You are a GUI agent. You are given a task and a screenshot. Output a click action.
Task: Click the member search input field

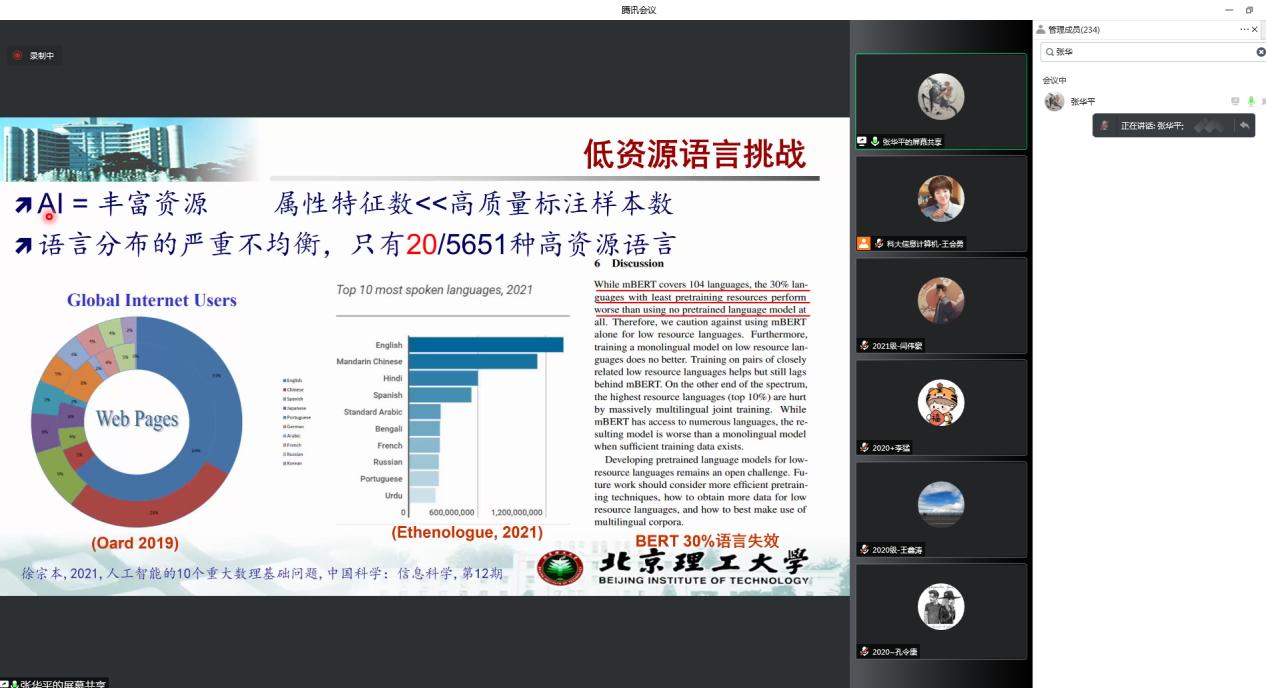(1153, 52)
